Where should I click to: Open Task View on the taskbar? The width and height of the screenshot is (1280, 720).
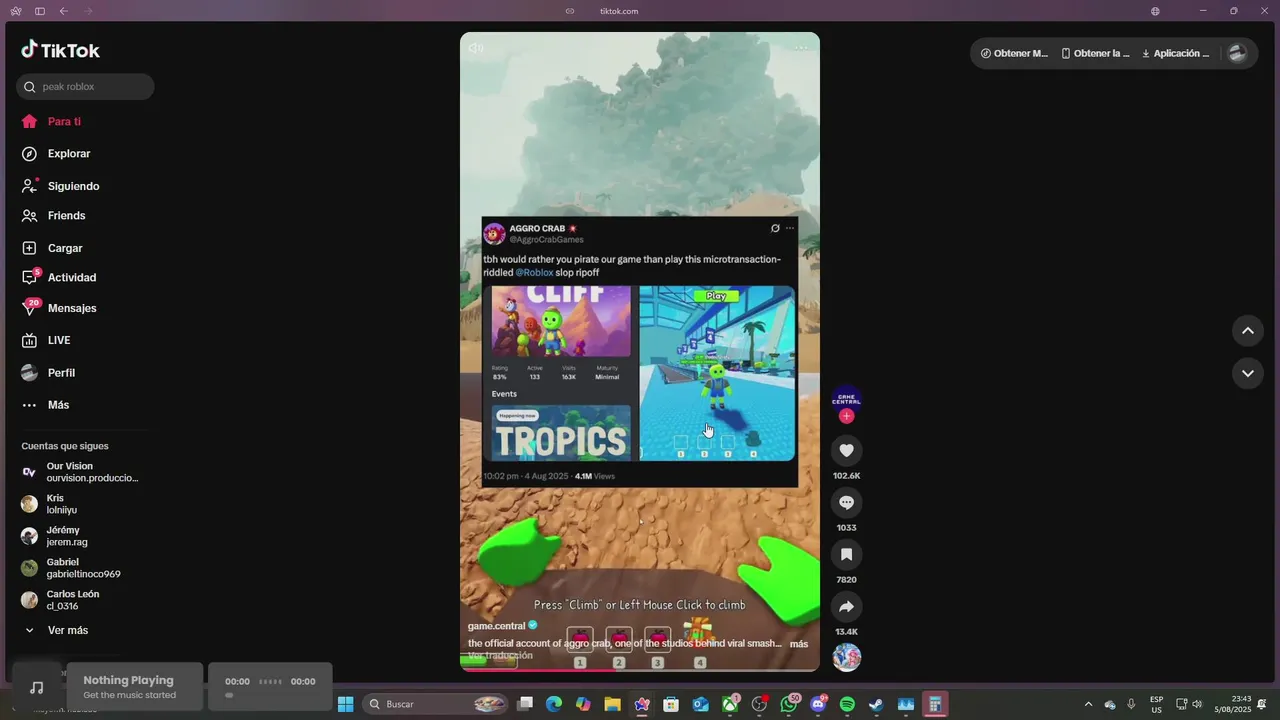525,705
